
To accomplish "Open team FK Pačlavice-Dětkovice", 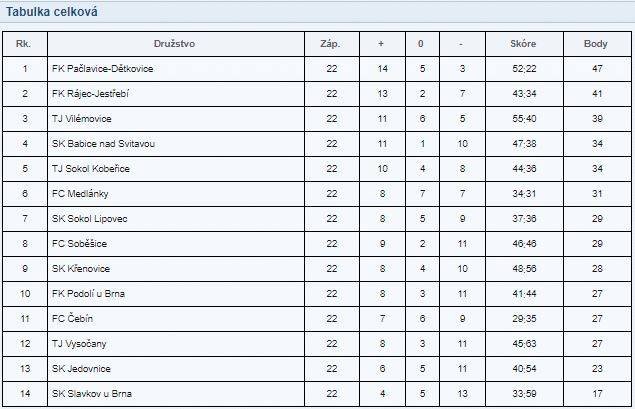I will [102, 68].
